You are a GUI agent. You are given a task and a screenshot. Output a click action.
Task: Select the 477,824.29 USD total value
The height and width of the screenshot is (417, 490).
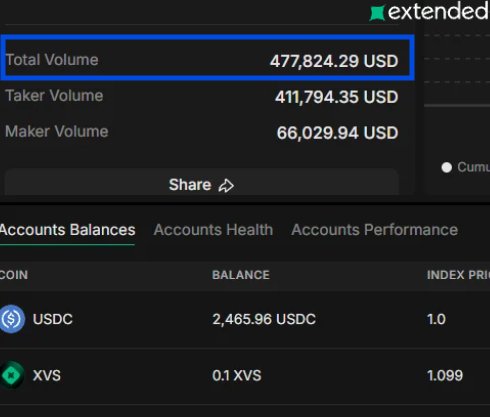334,61
